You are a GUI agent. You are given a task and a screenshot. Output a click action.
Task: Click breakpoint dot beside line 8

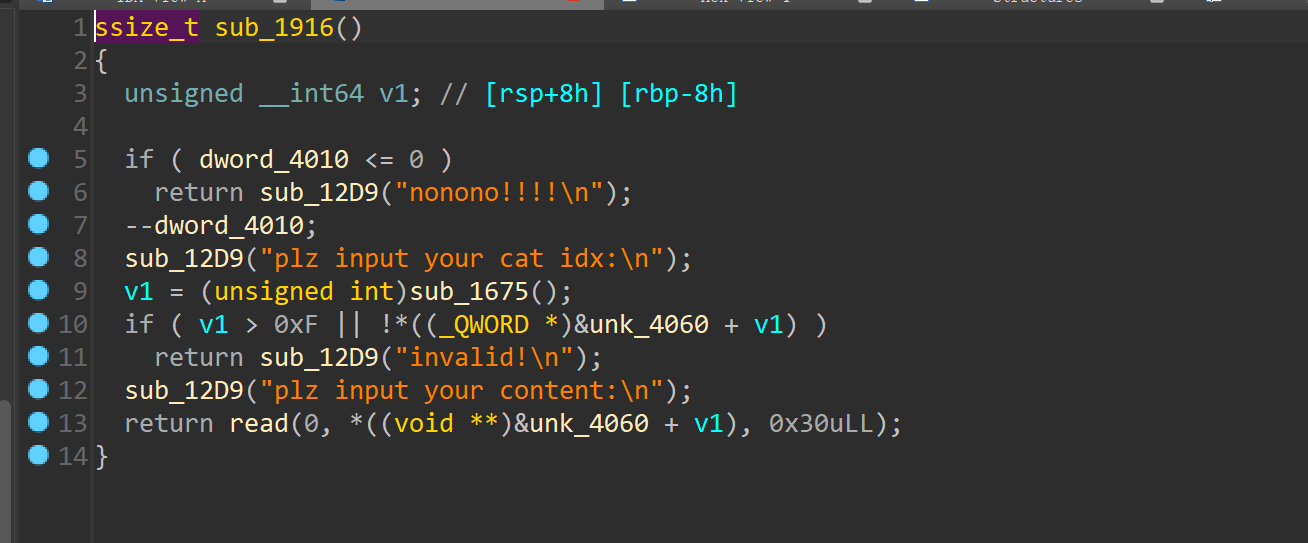pos(39,257)
